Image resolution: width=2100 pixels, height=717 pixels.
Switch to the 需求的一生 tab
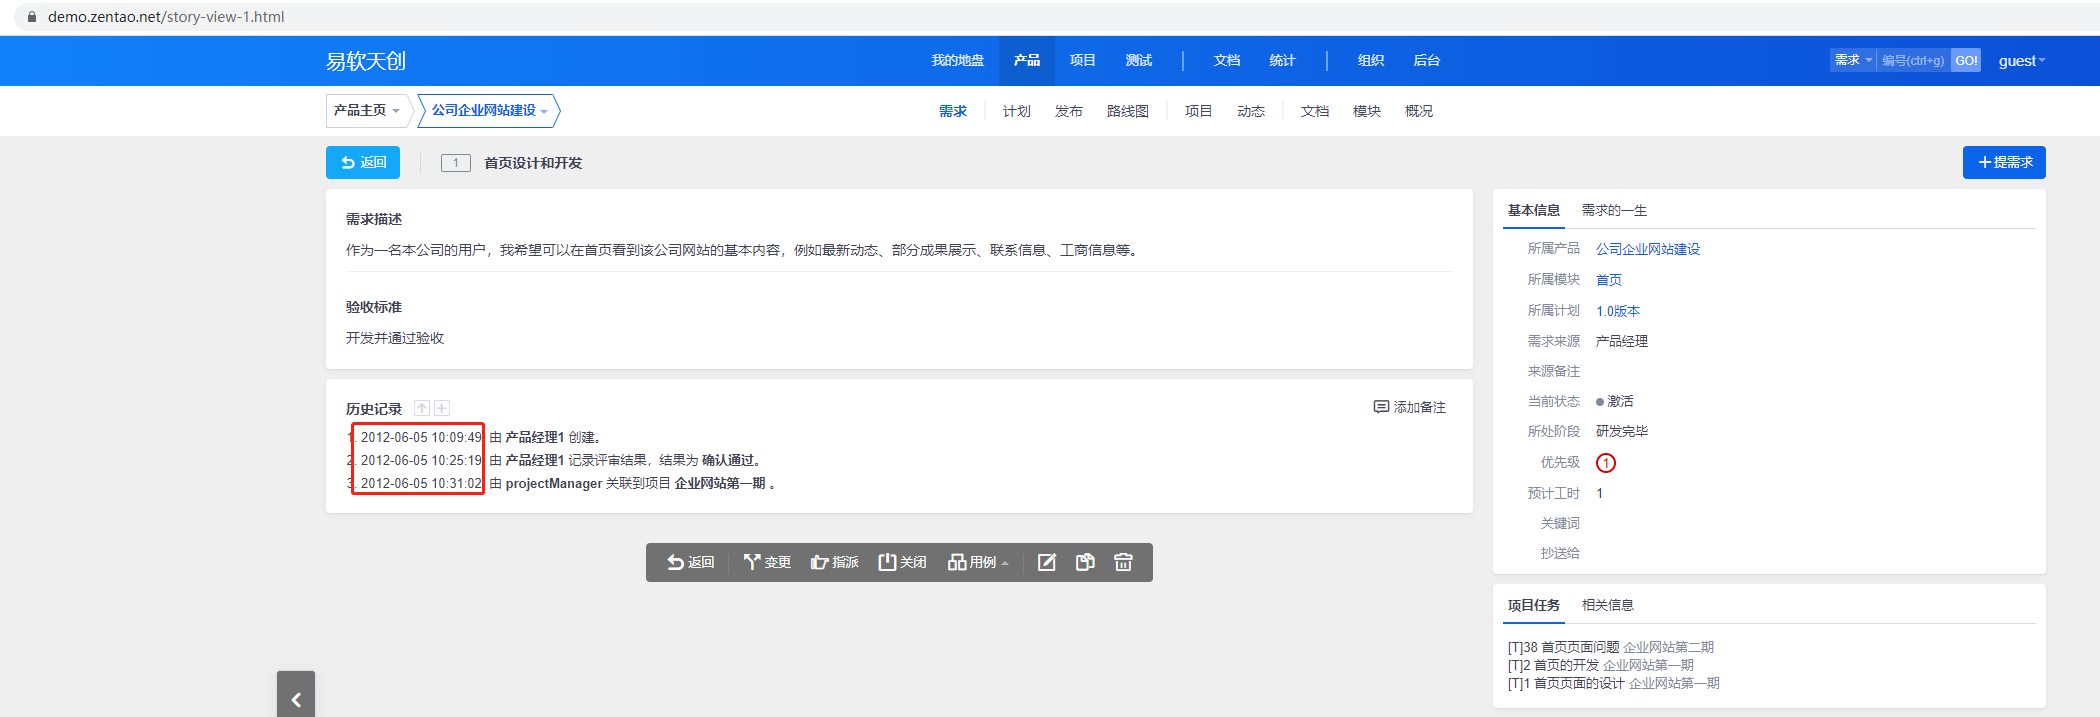tap(1614, 210)
